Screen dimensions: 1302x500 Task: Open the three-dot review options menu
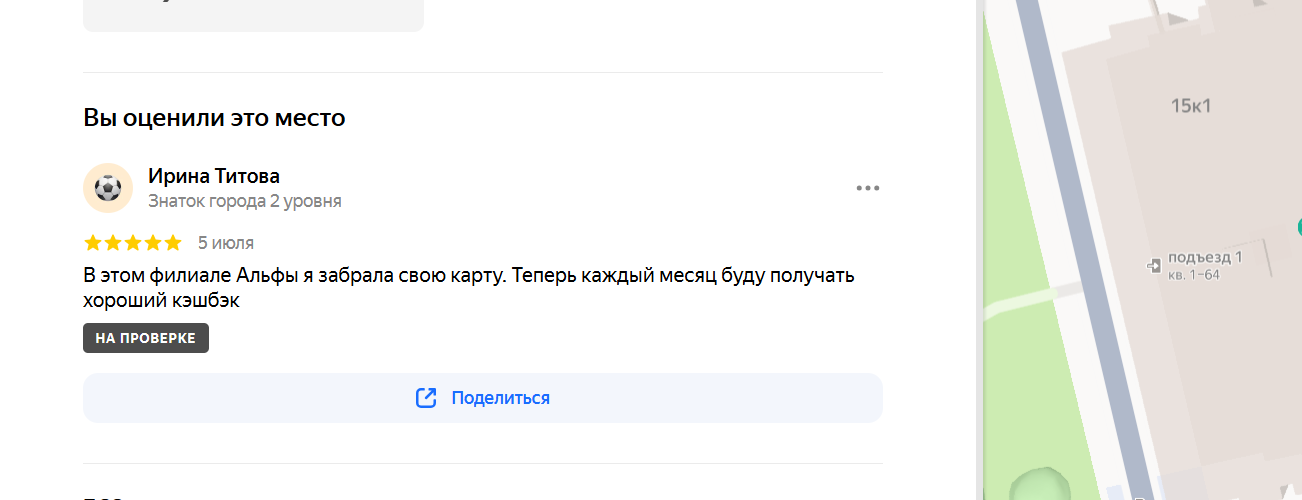pyautogui.click(x=867, y=188)
